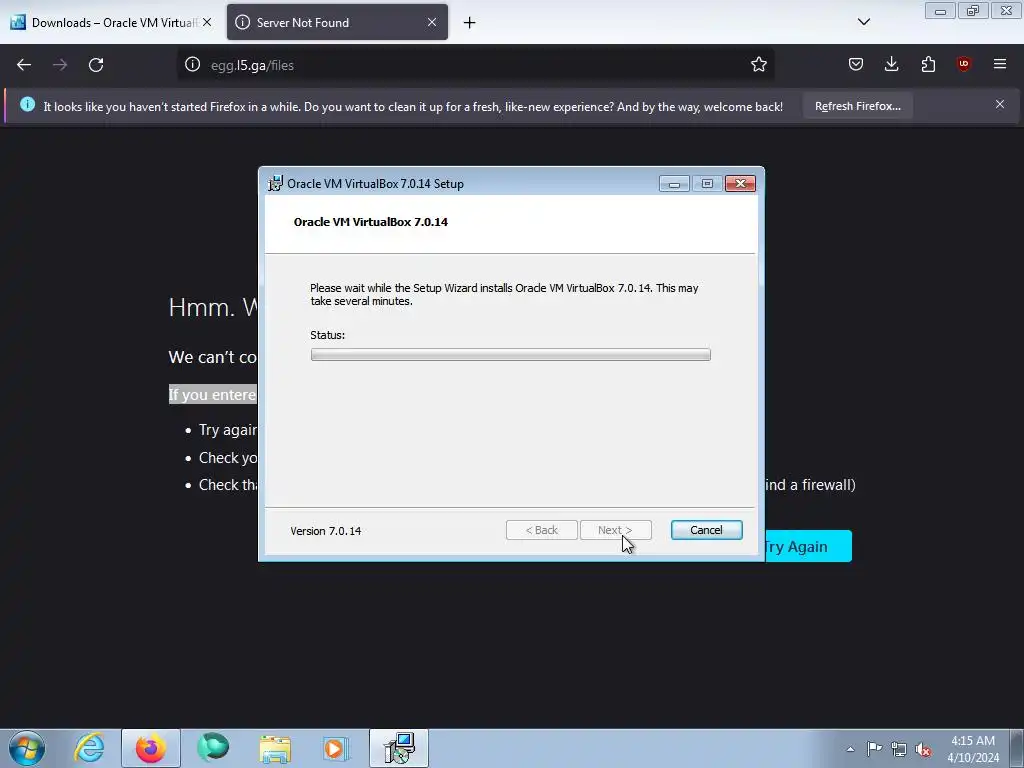1024x768 pixels.
Task: Minimize the Firefox browser window
Action: pyautogui.click(x=940, y=11)
